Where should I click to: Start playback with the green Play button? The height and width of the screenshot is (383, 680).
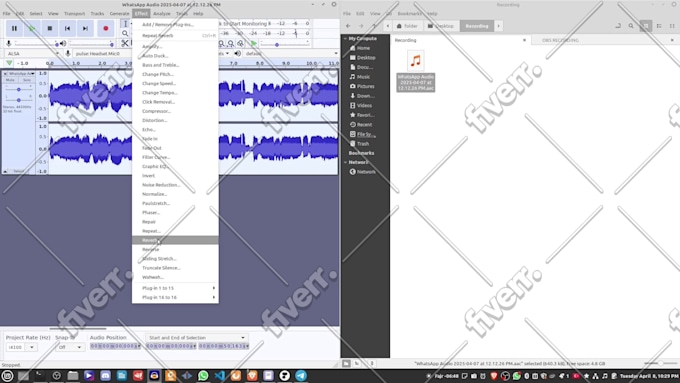click(x=32, y=29)
